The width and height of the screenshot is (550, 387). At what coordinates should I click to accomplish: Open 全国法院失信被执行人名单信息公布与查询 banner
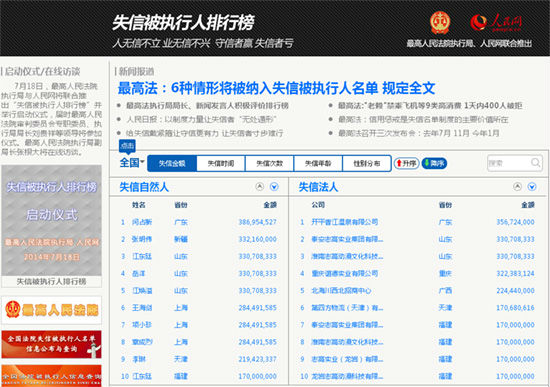[x=52, y=344]
